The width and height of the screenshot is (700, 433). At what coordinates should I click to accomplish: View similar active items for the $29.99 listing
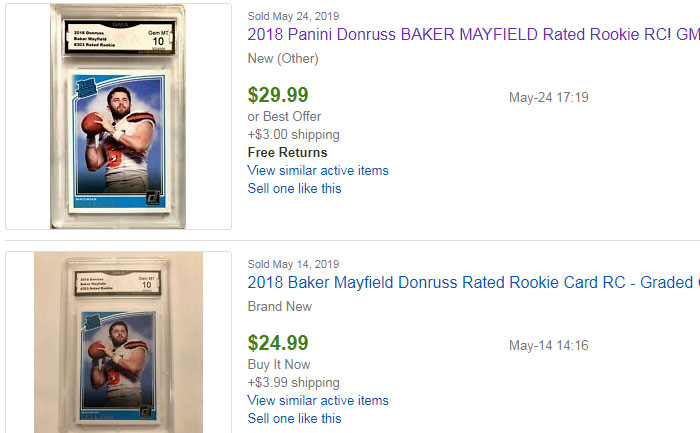tap(318, 171)
